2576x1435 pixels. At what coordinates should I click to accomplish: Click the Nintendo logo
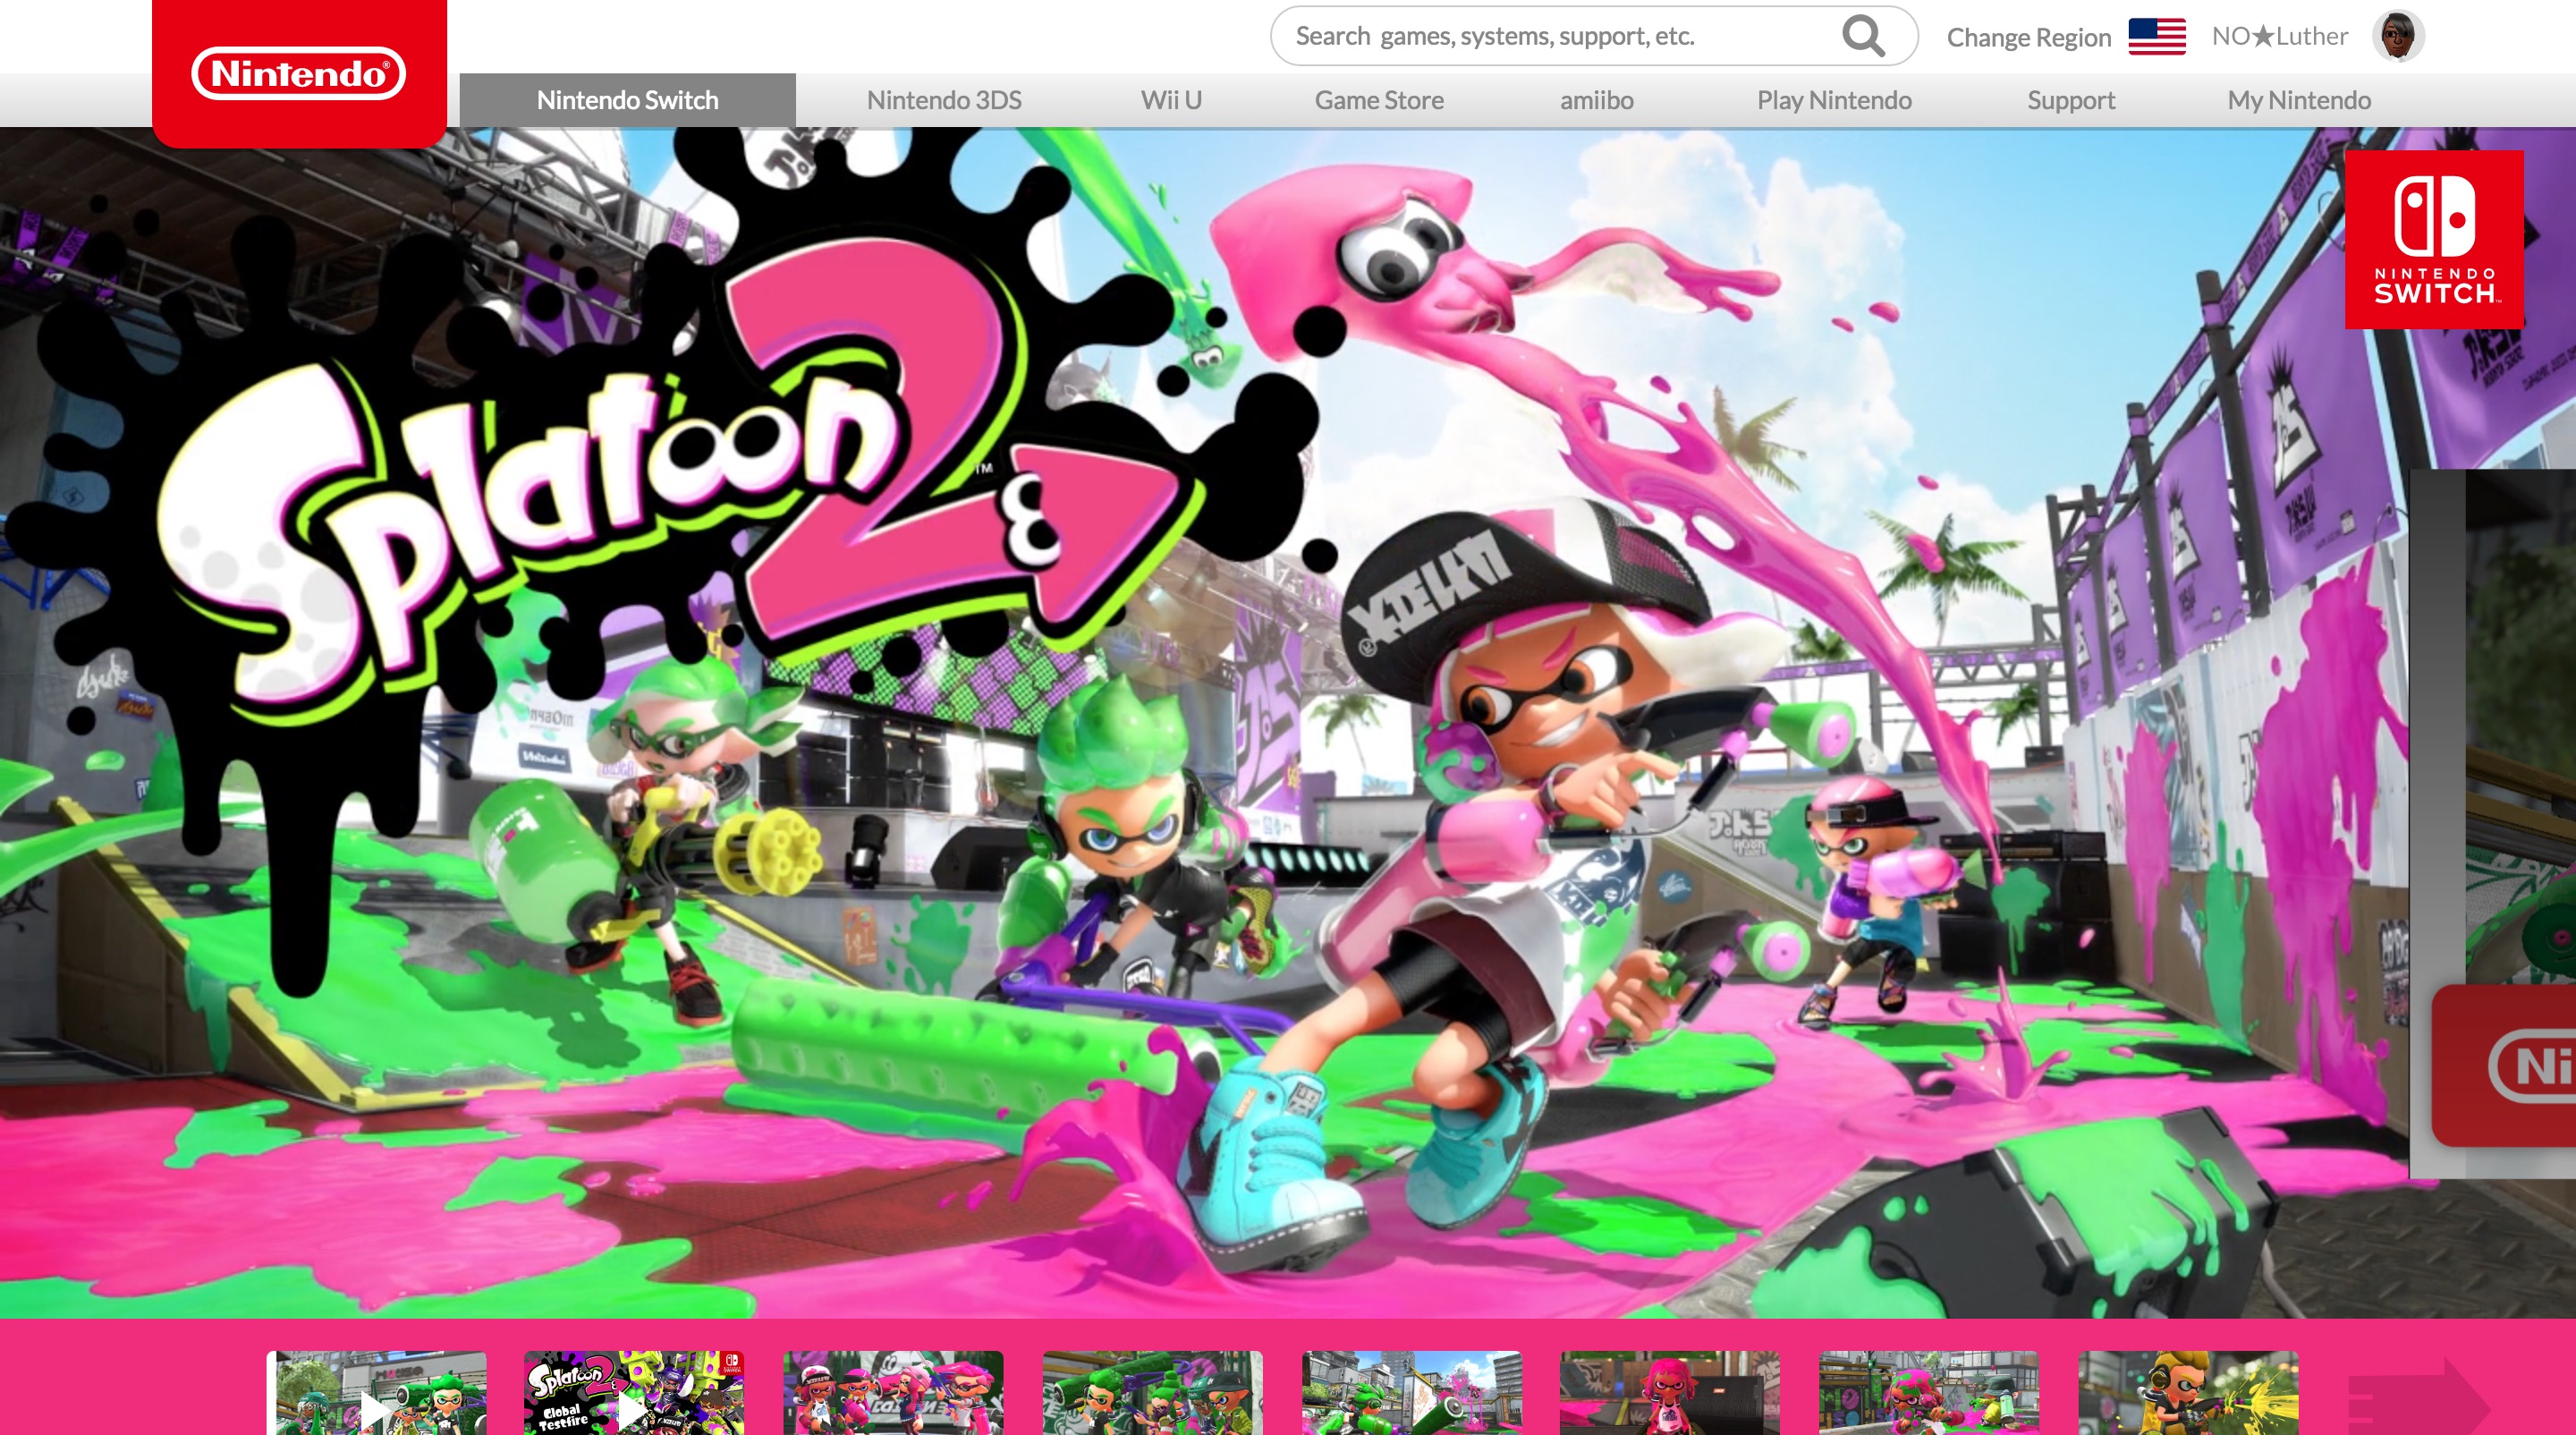298,73
